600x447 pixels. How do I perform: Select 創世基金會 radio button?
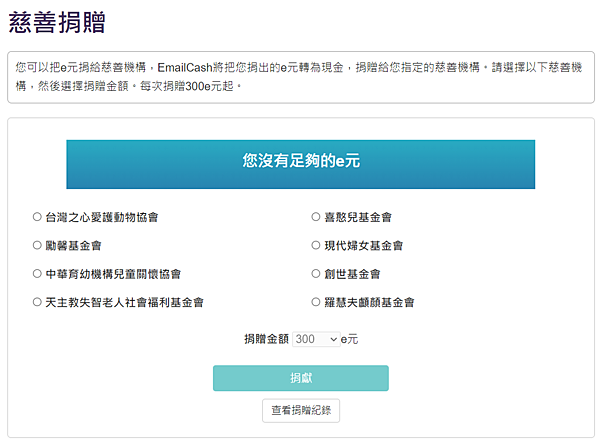[x=316, y=274]
